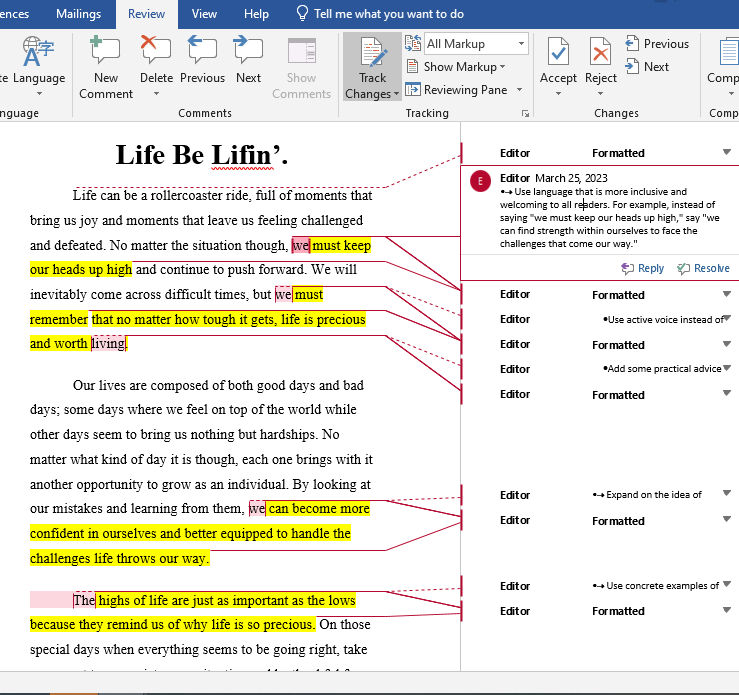739x695 pixels.
Task: Toggle the Reviewing Pane
Action: click(464, 90)
